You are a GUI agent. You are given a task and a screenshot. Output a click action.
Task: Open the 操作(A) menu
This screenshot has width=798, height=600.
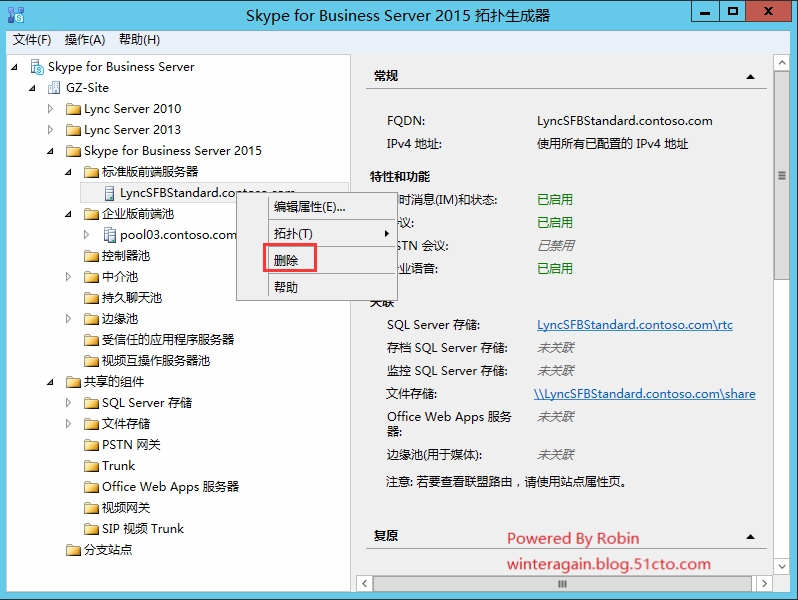pos(85,40)
